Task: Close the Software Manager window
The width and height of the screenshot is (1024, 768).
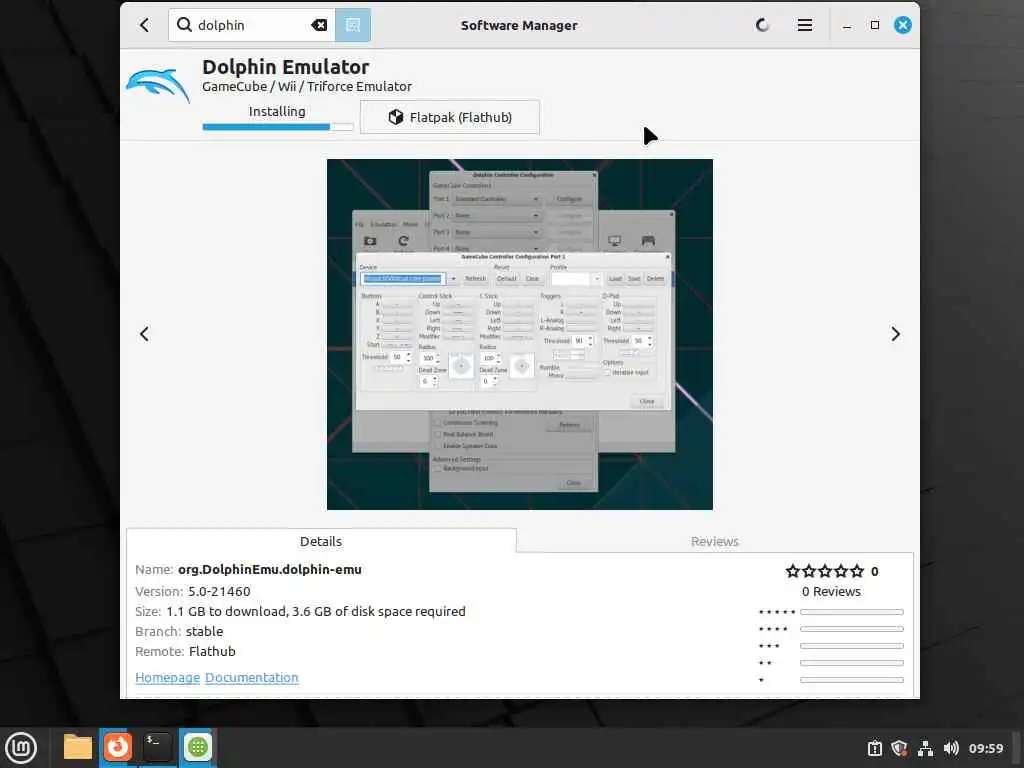Action: (x=903, y=25)
